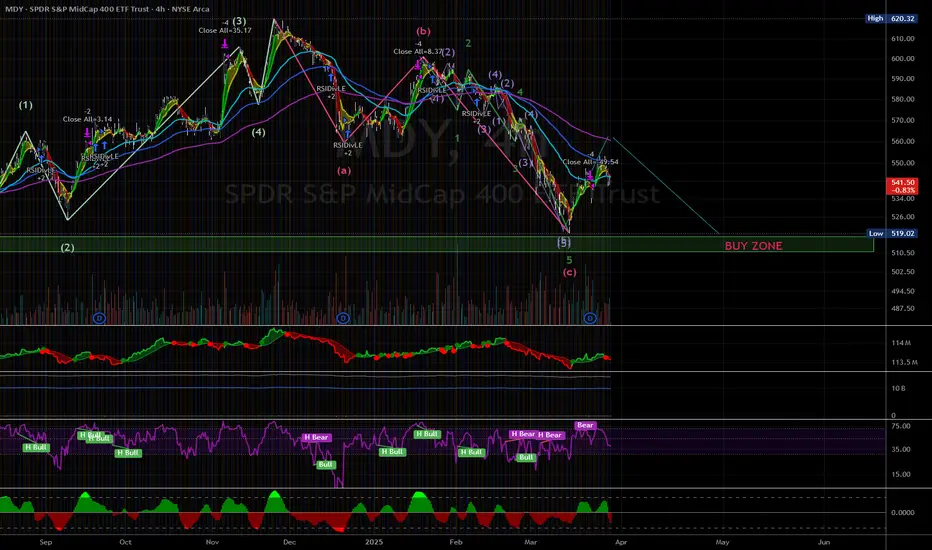
Task: Select the pink (b) wave label
Action: (x=423, y=32)
